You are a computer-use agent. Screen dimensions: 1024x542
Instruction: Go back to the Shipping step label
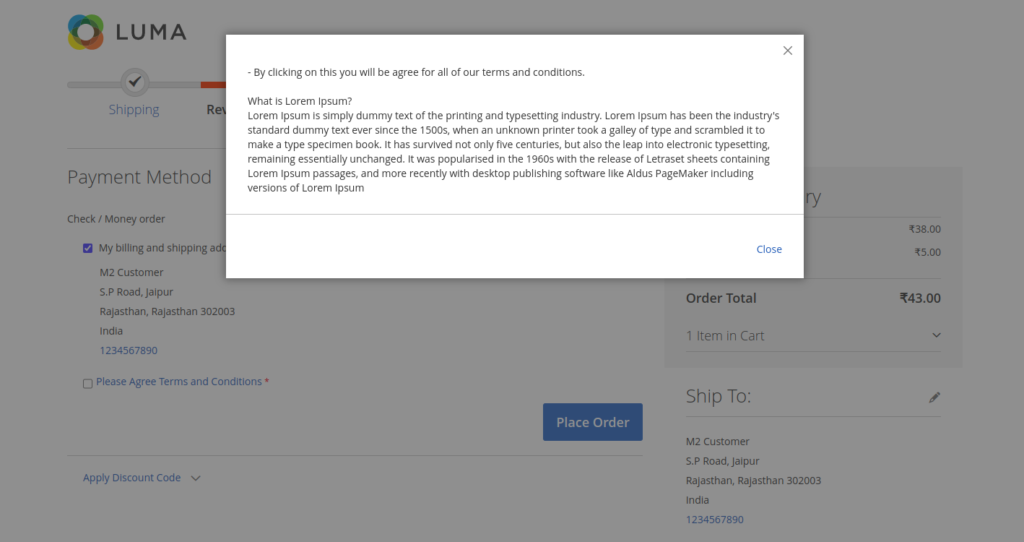tap(134, 110)
